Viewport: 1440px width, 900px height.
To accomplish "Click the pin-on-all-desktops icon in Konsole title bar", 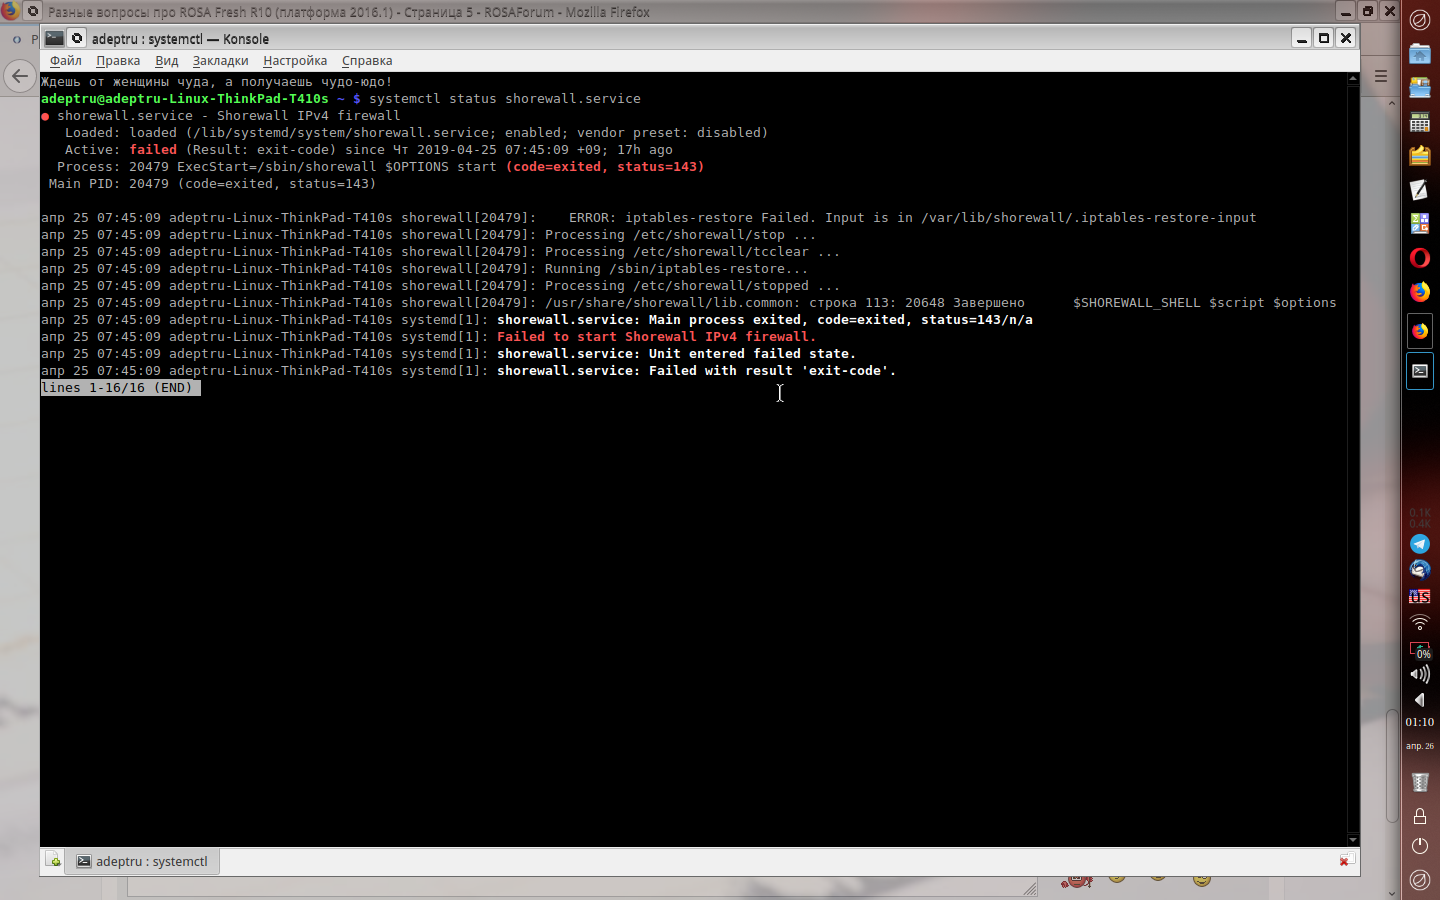I will coord(77,38).
